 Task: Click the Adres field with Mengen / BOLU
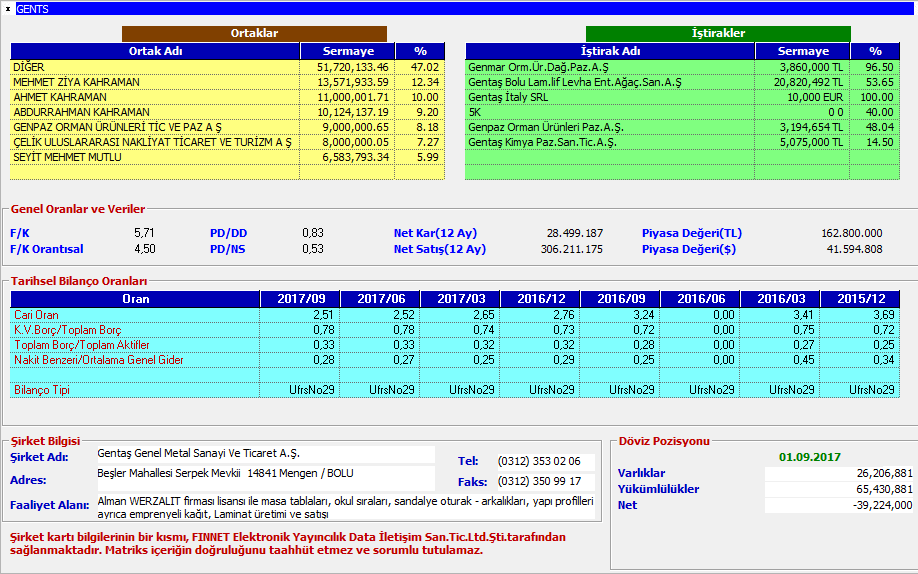pyautogui.click(x=266, y=478)
